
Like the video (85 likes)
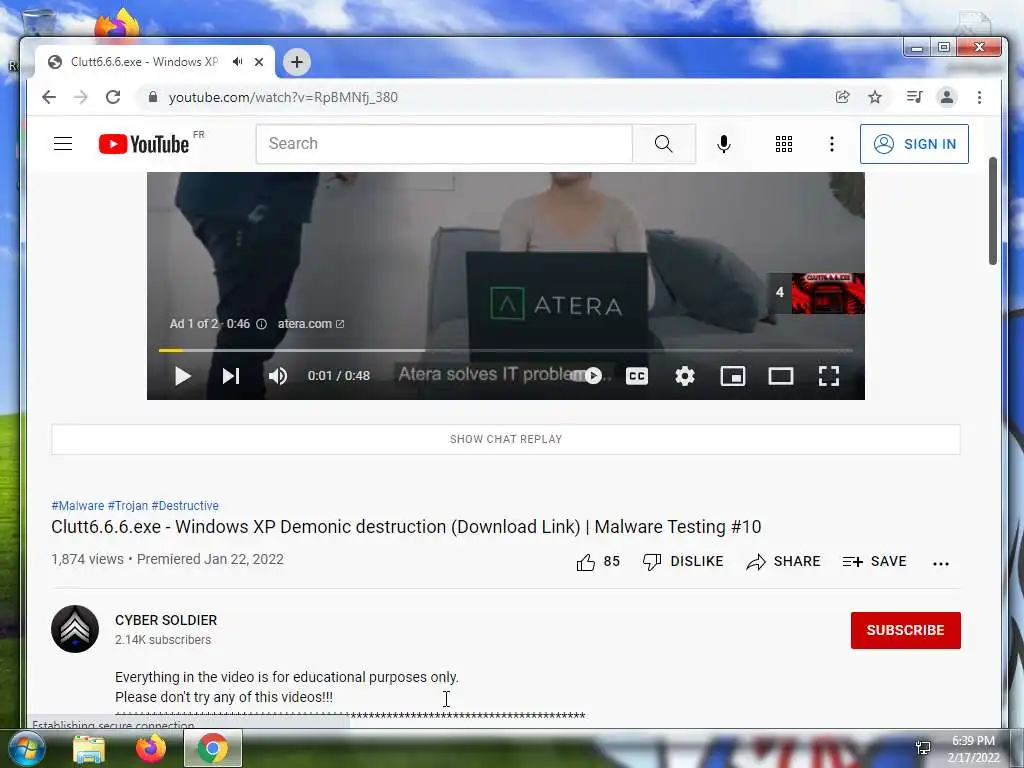[x=598, y=562]
